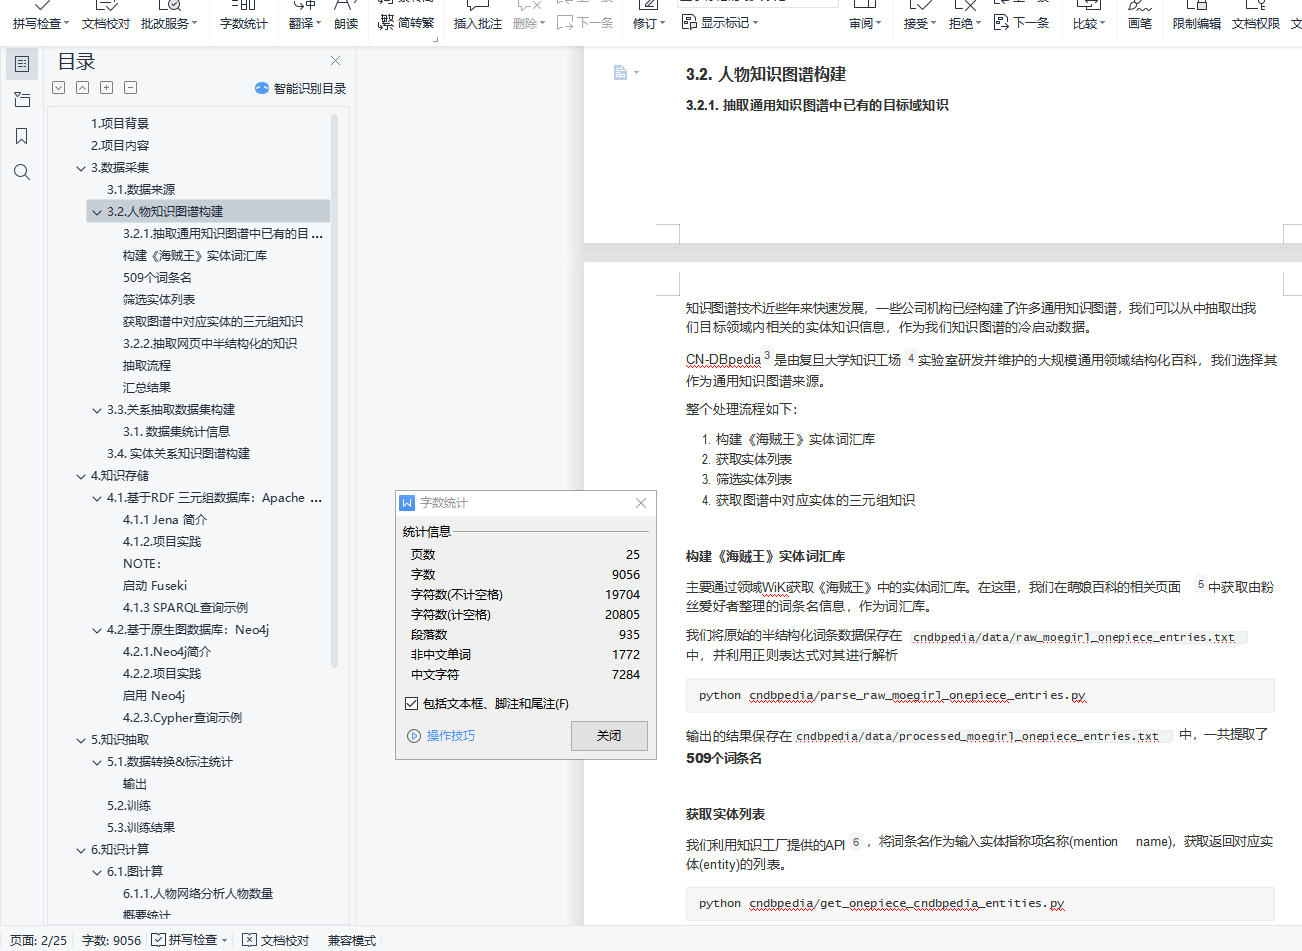The image size is (1302, 951).
Task: Open the 目录 outline pane in the sidebar
Action: click(x=22, y=64)
